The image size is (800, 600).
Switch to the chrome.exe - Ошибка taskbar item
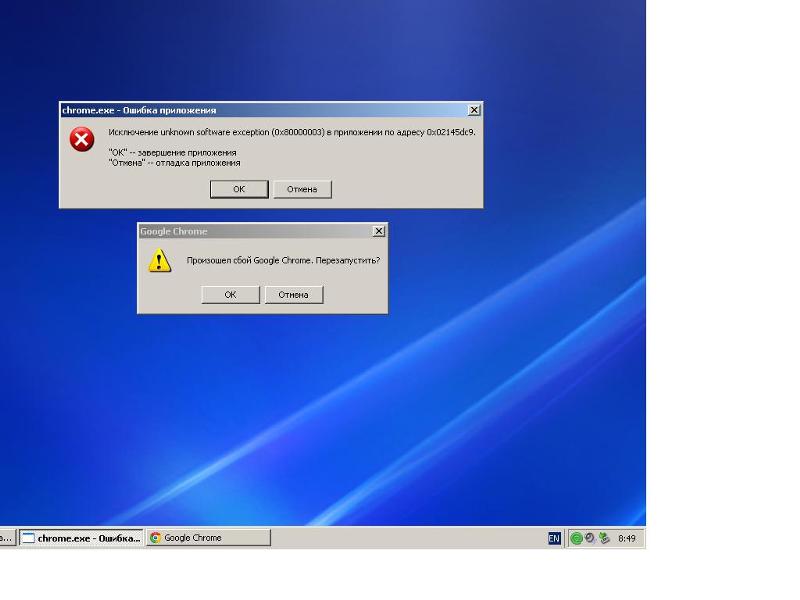pyautogui.click(x=82, y=538)
